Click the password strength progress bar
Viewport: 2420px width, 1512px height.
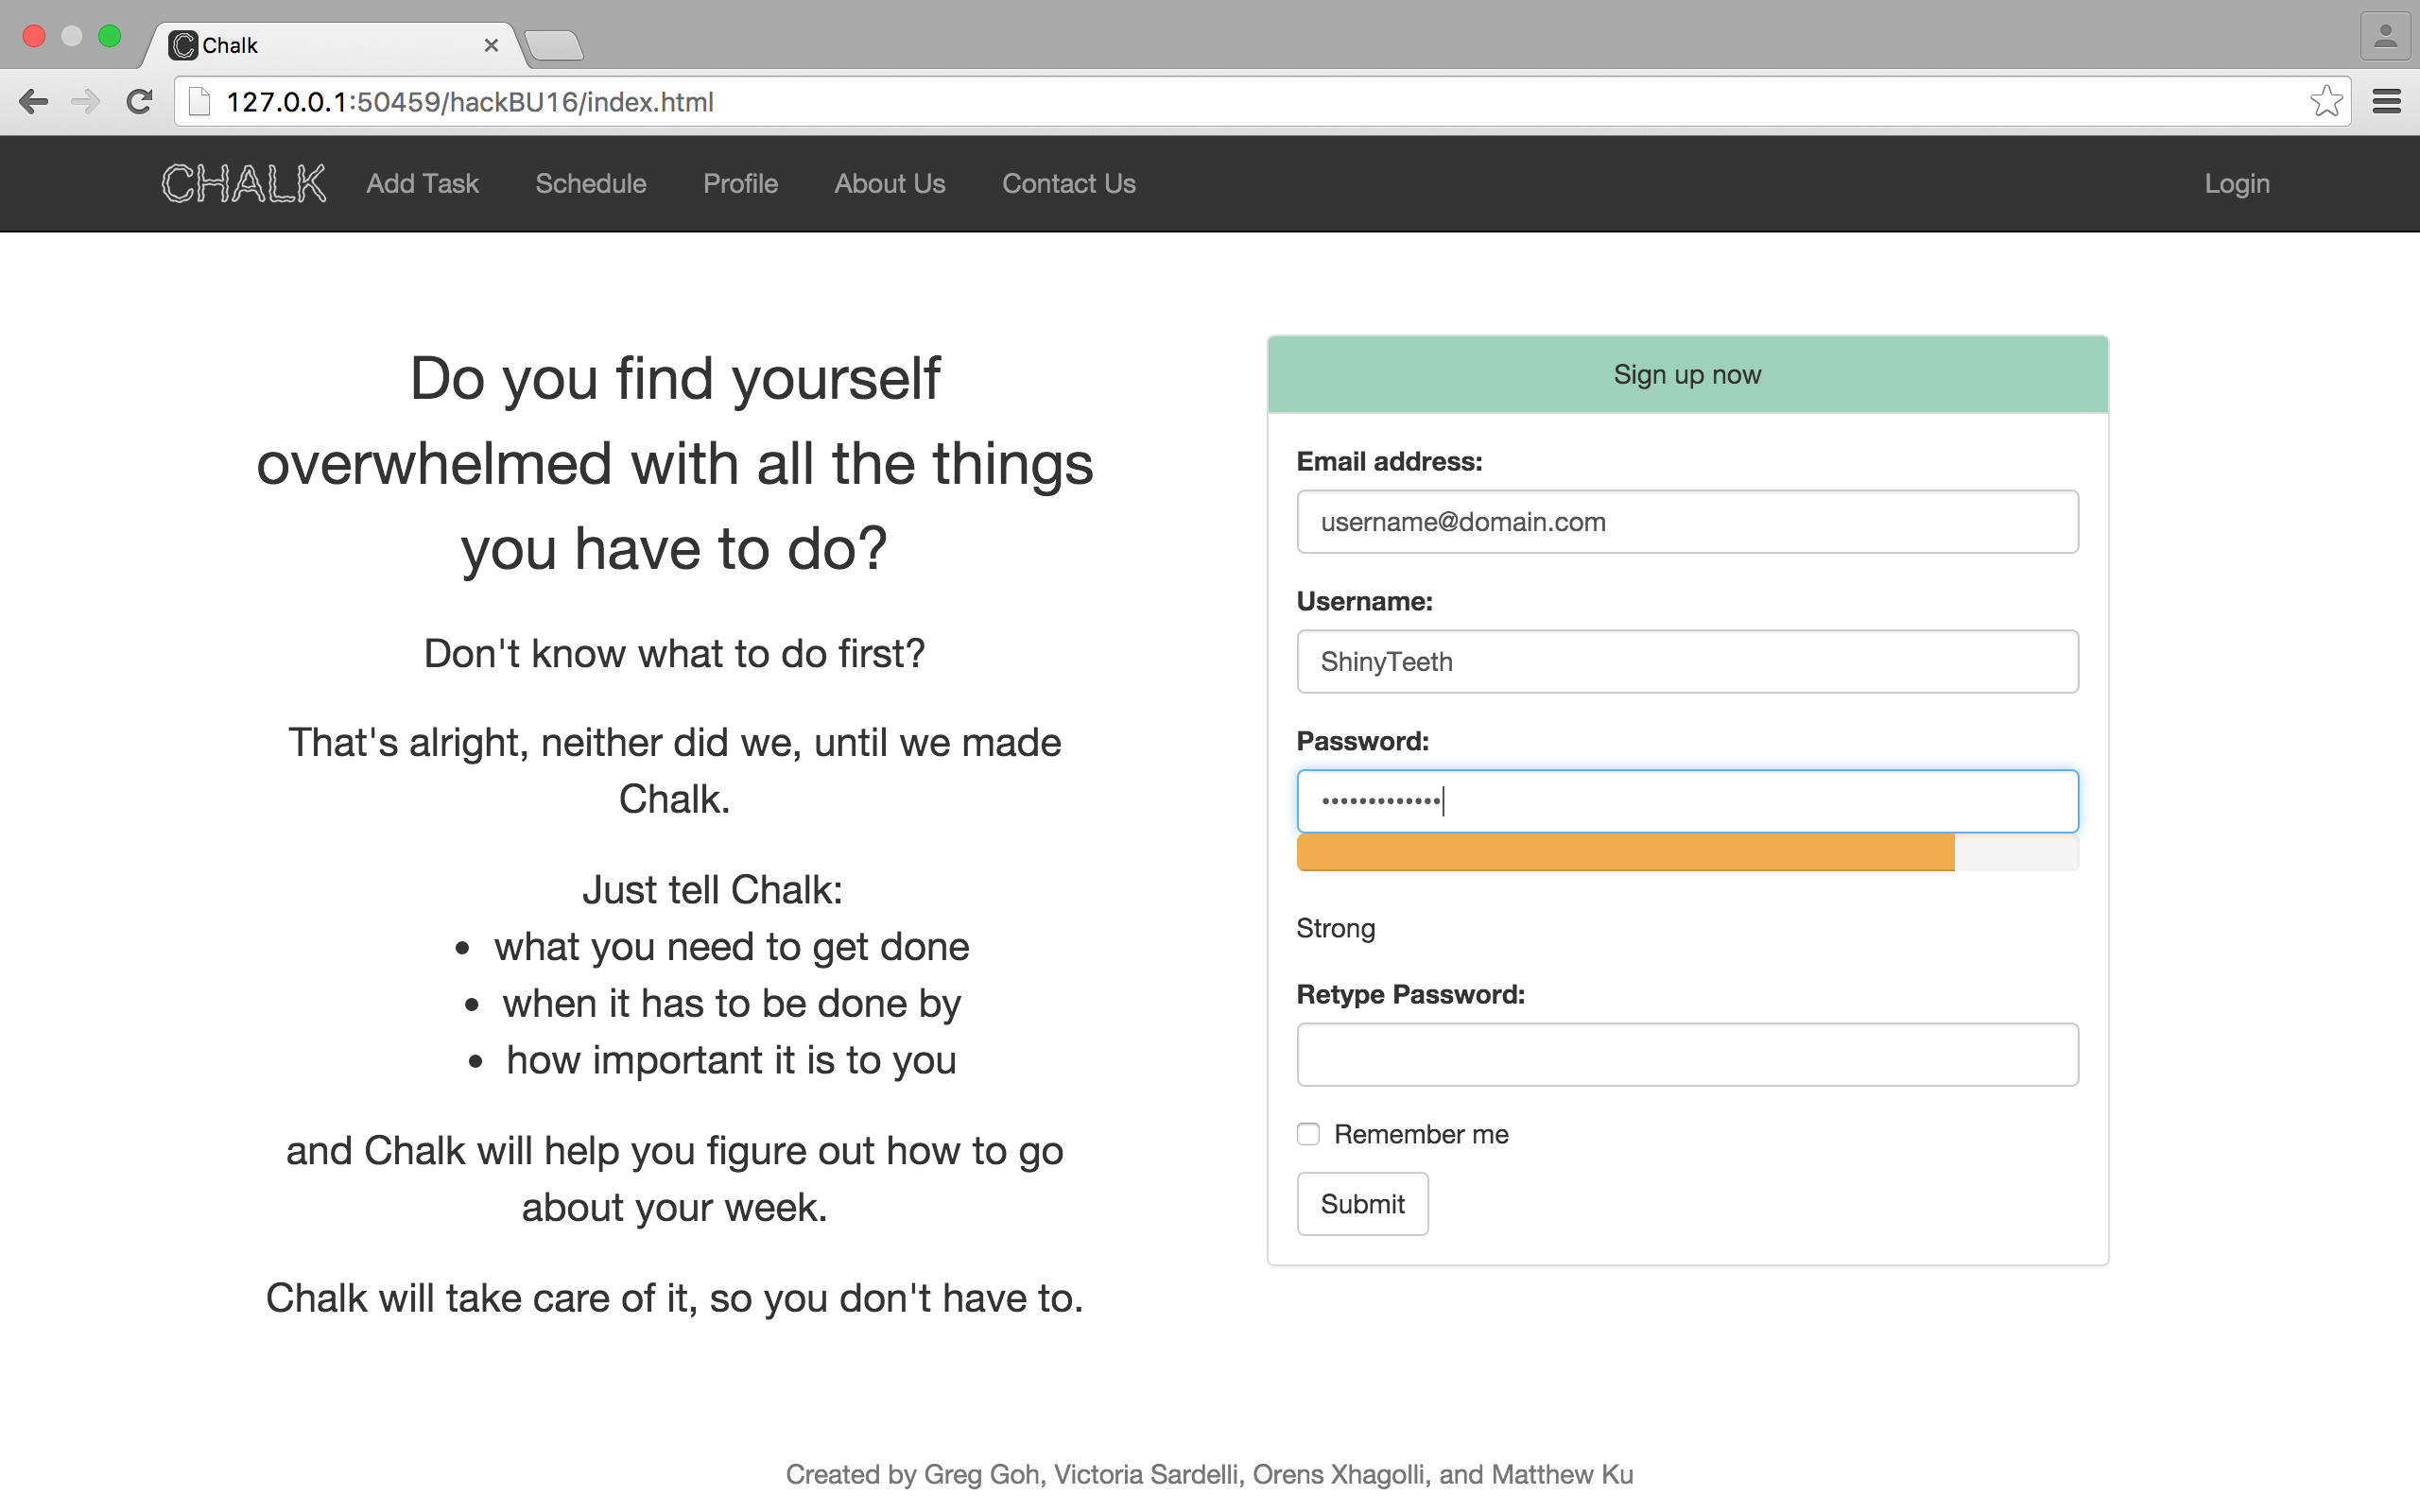pos(1686,853)
